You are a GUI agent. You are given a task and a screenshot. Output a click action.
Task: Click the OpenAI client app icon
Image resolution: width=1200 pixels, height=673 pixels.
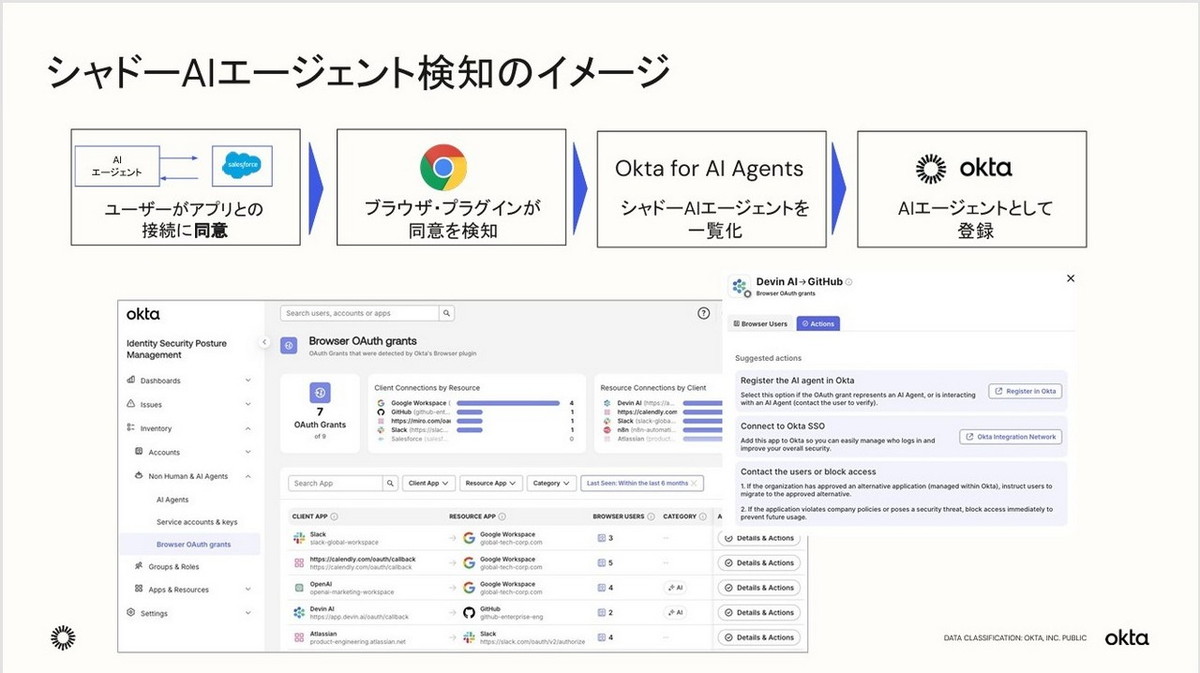click(298, 588)
